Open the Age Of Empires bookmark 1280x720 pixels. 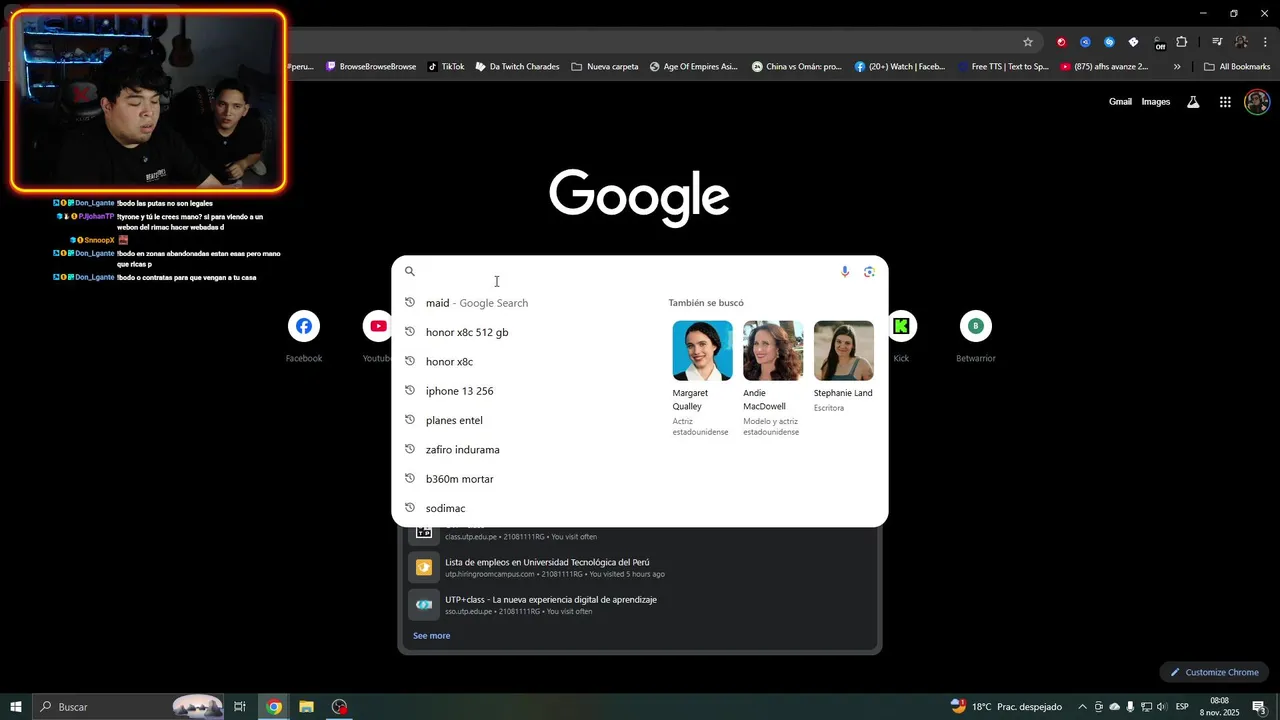[693, 67]
